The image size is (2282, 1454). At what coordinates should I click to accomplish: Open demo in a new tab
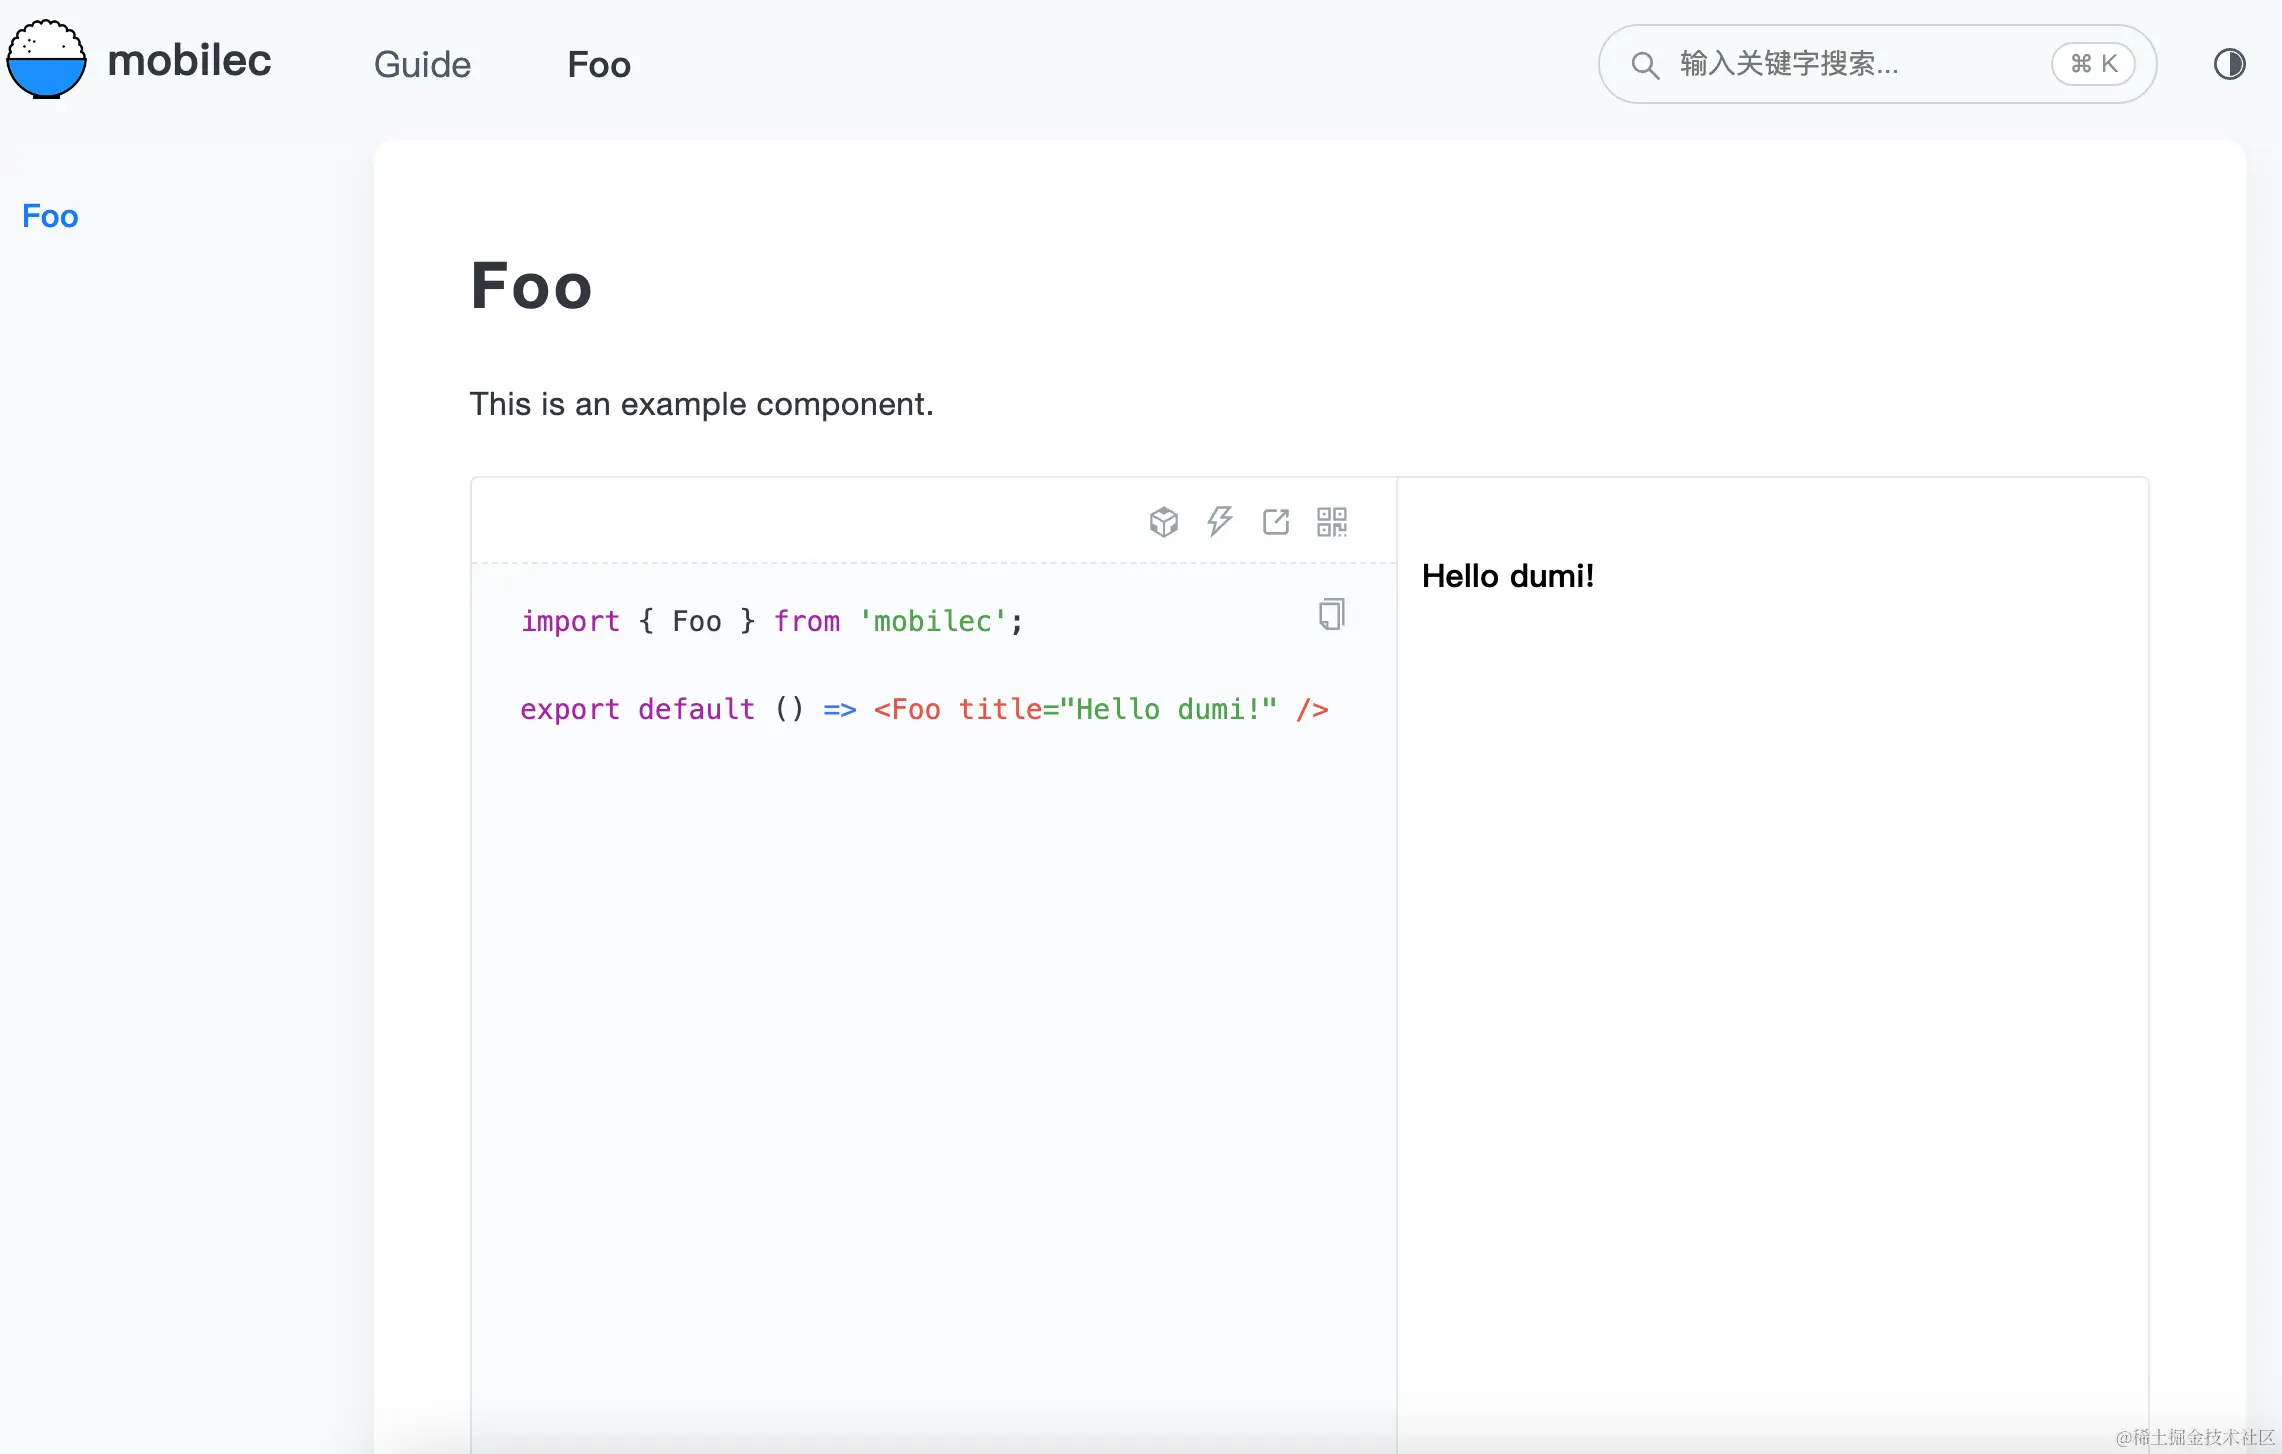click(x=1275, y=521)
